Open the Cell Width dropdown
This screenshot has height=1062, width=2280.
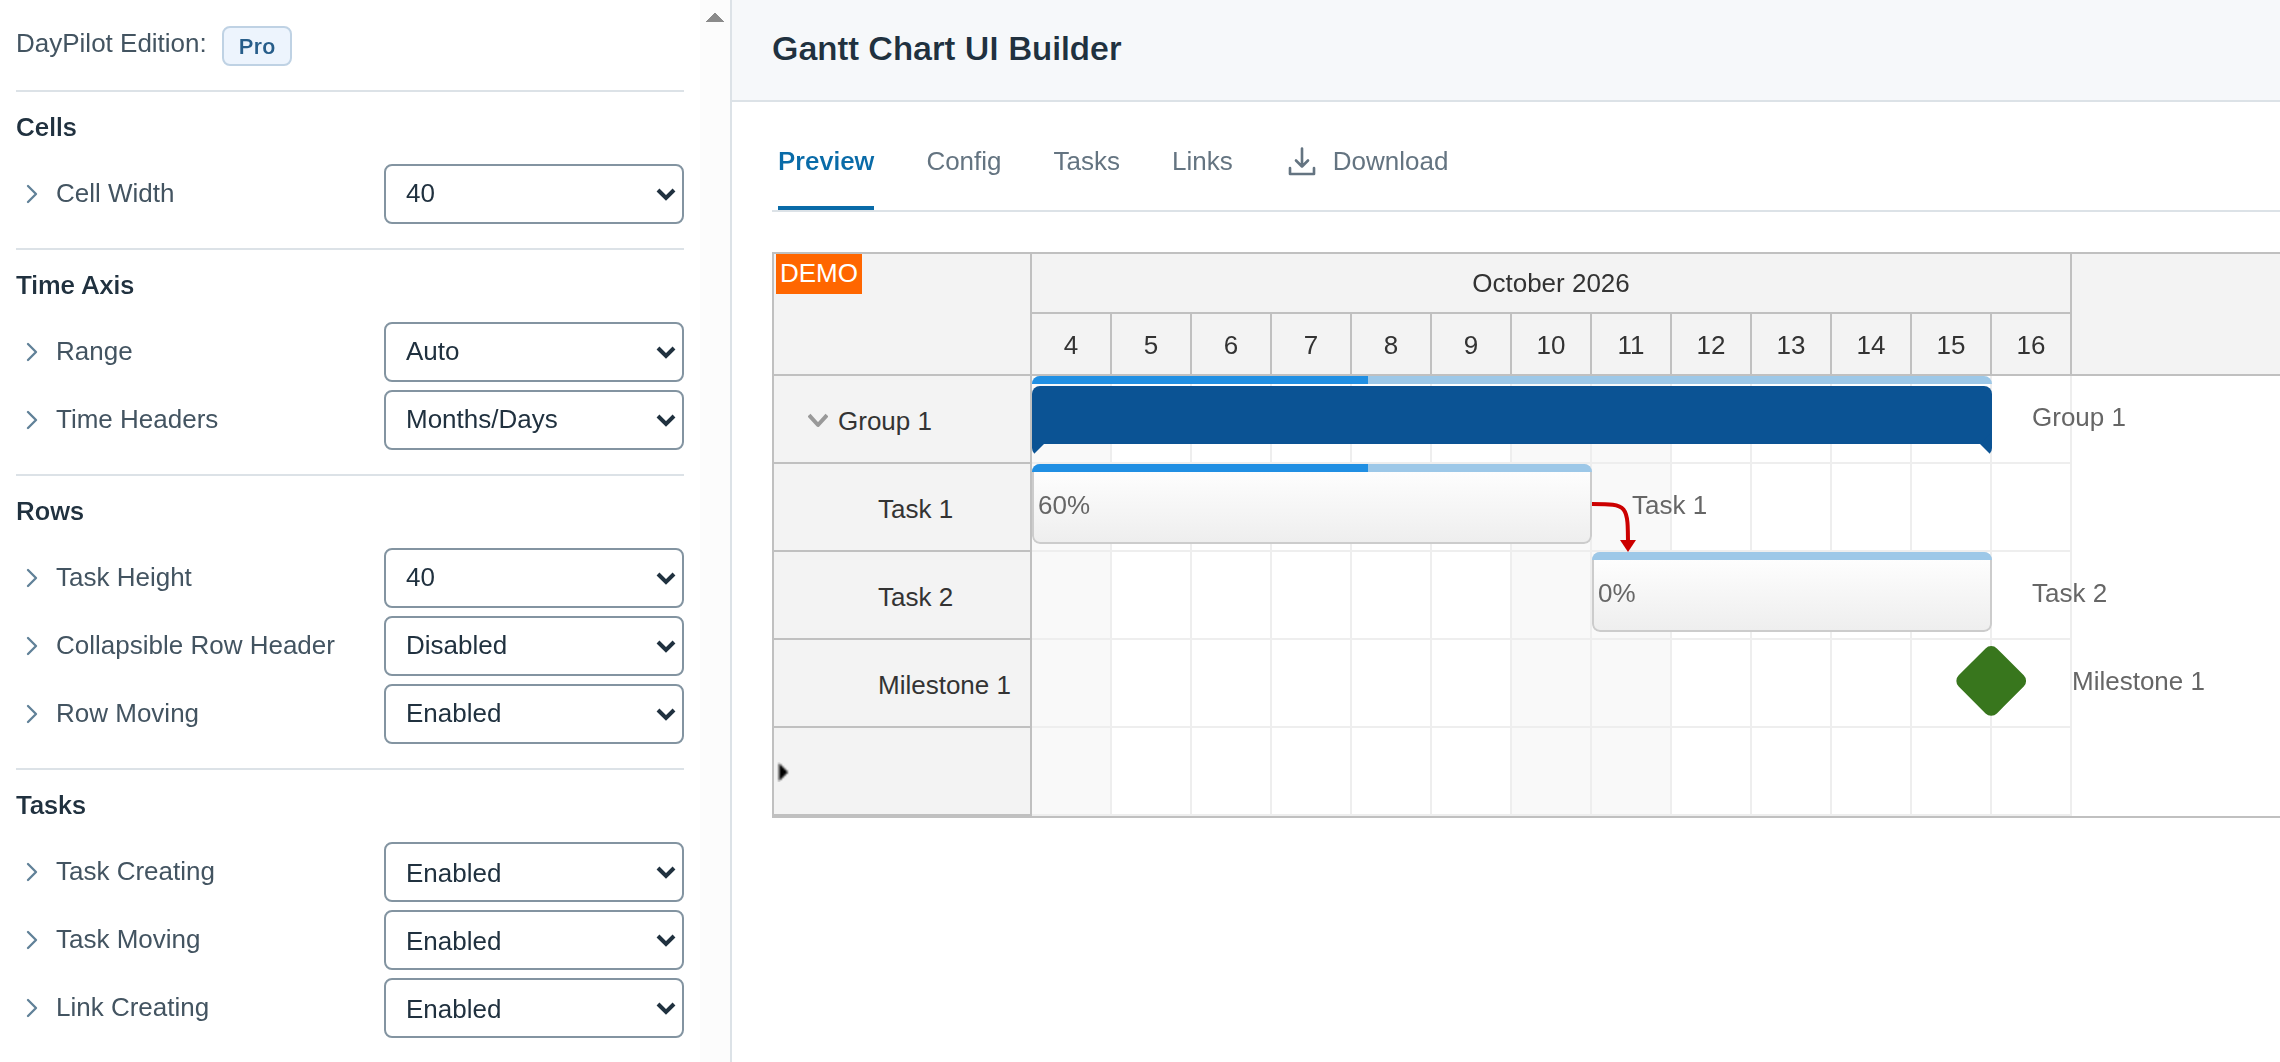pyautogui.click(x=534, y=194)
